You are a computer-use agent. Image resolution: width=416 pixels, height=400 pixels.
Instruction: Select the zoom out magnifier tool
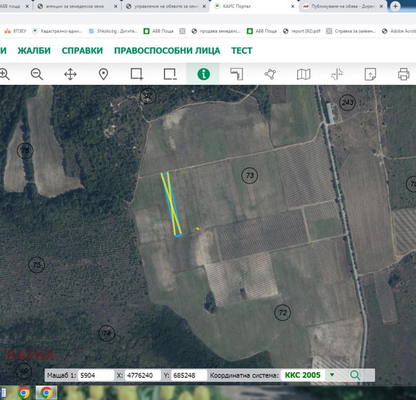click(37, 74)
